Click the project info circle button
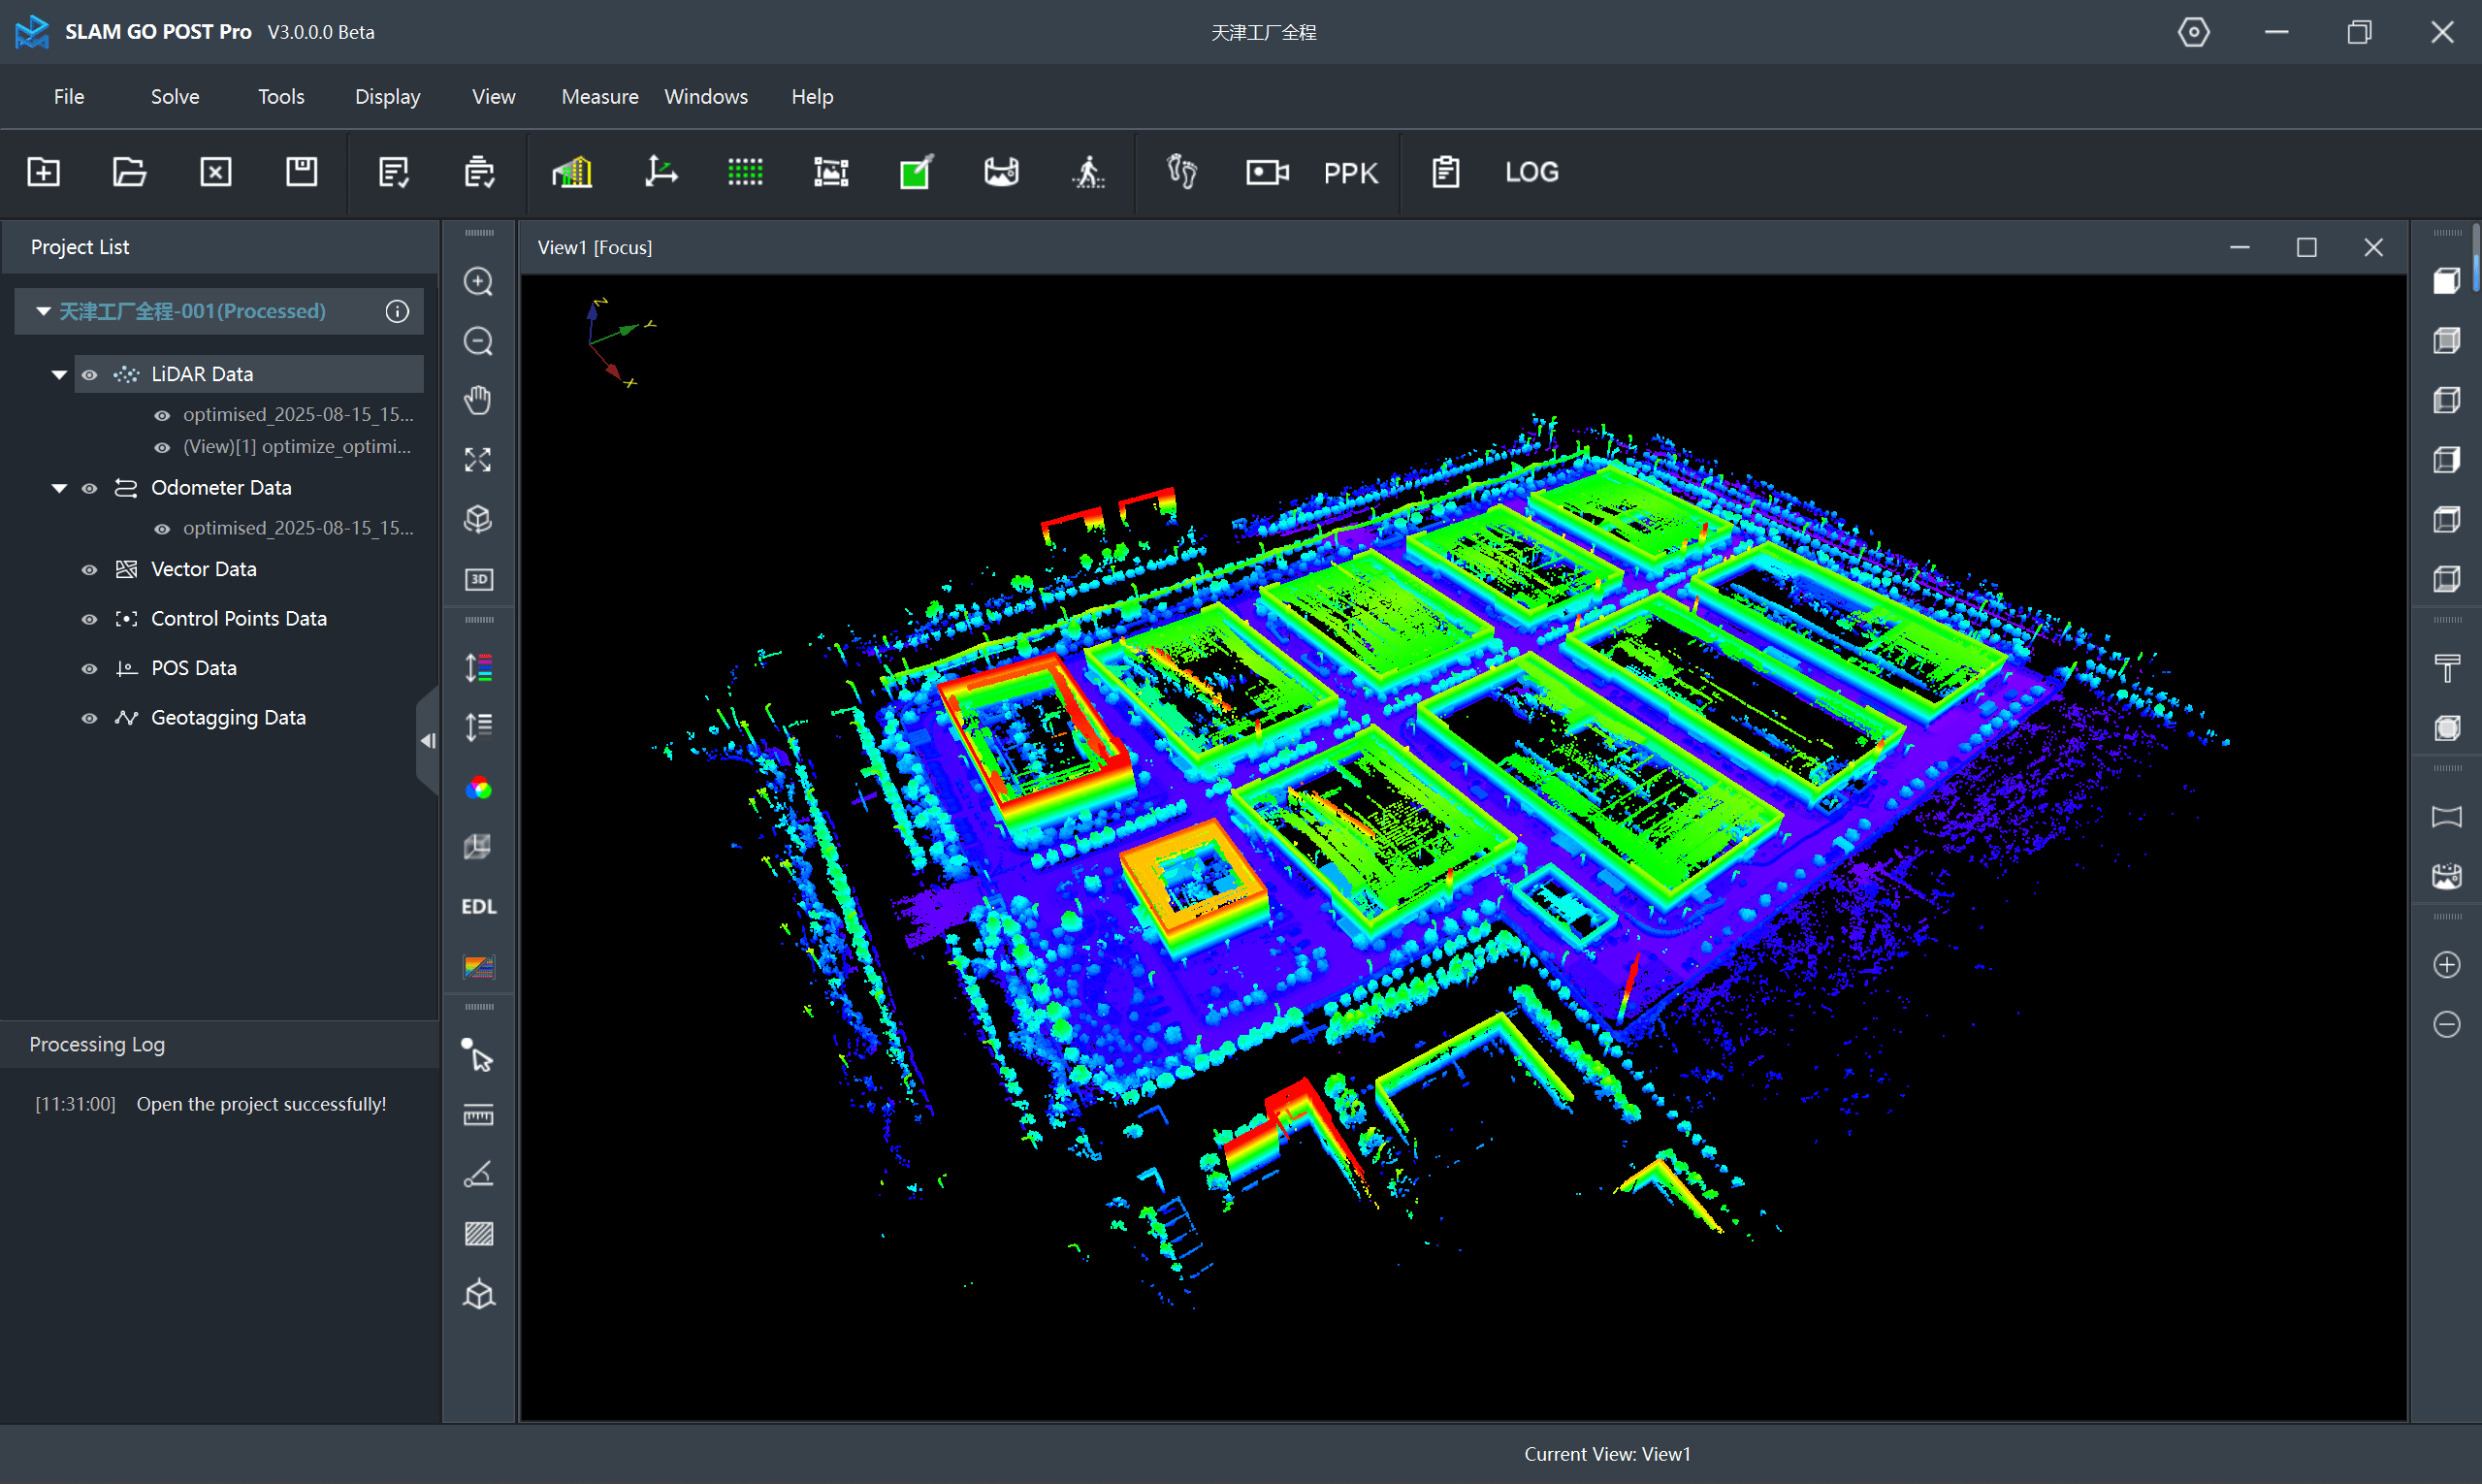The image size is (2482, 1484). 397,311
